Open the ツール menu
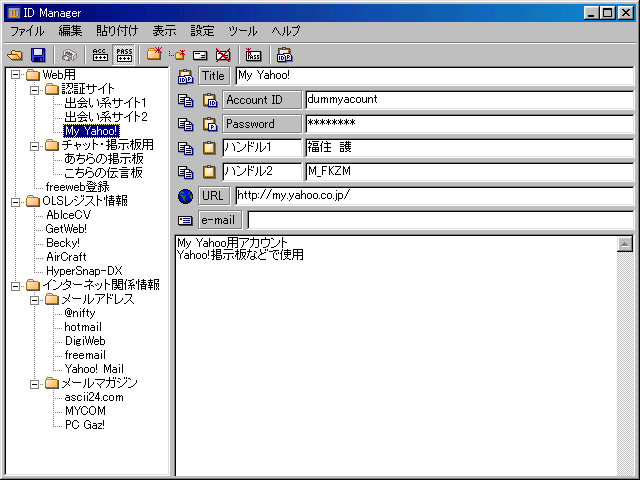This screenshot has width=640, height=480. tap(242, 31)
